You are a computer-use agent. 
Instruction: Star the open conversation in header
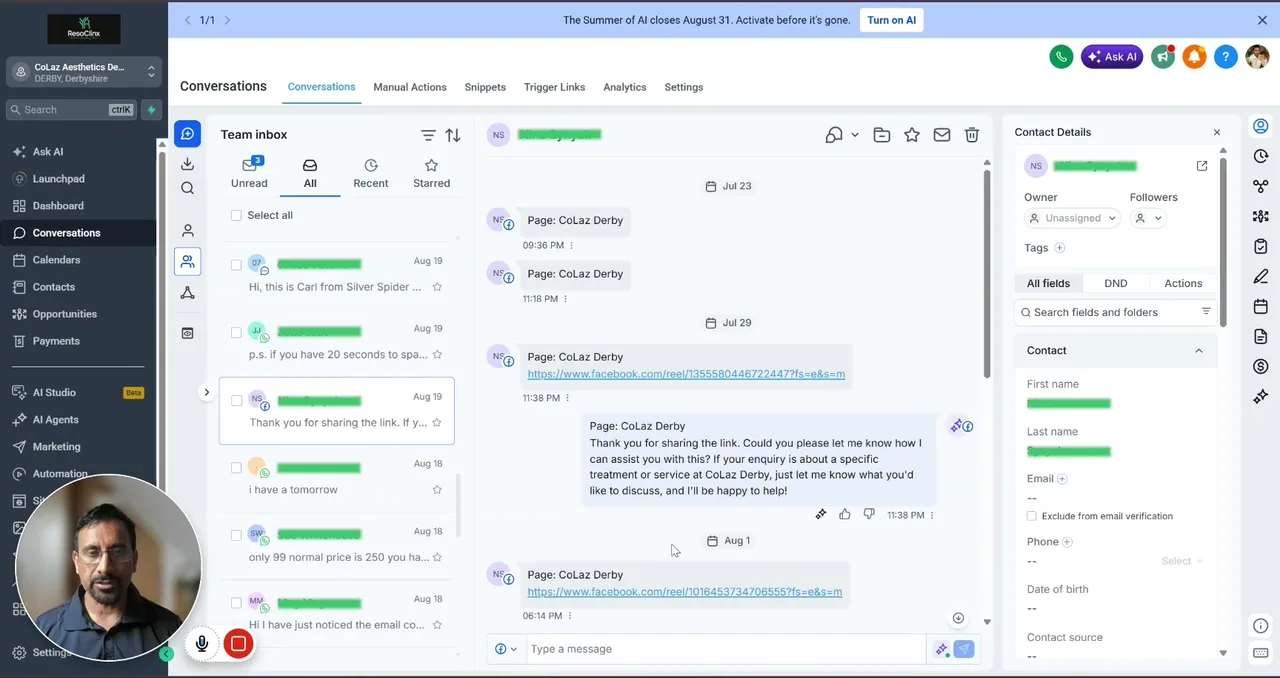tap(912, 135)
